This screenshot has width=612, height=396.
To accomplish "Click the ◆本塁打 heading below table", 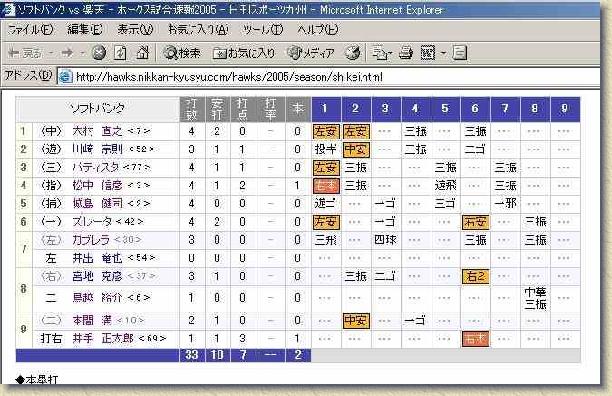I will tap(37, 379).
